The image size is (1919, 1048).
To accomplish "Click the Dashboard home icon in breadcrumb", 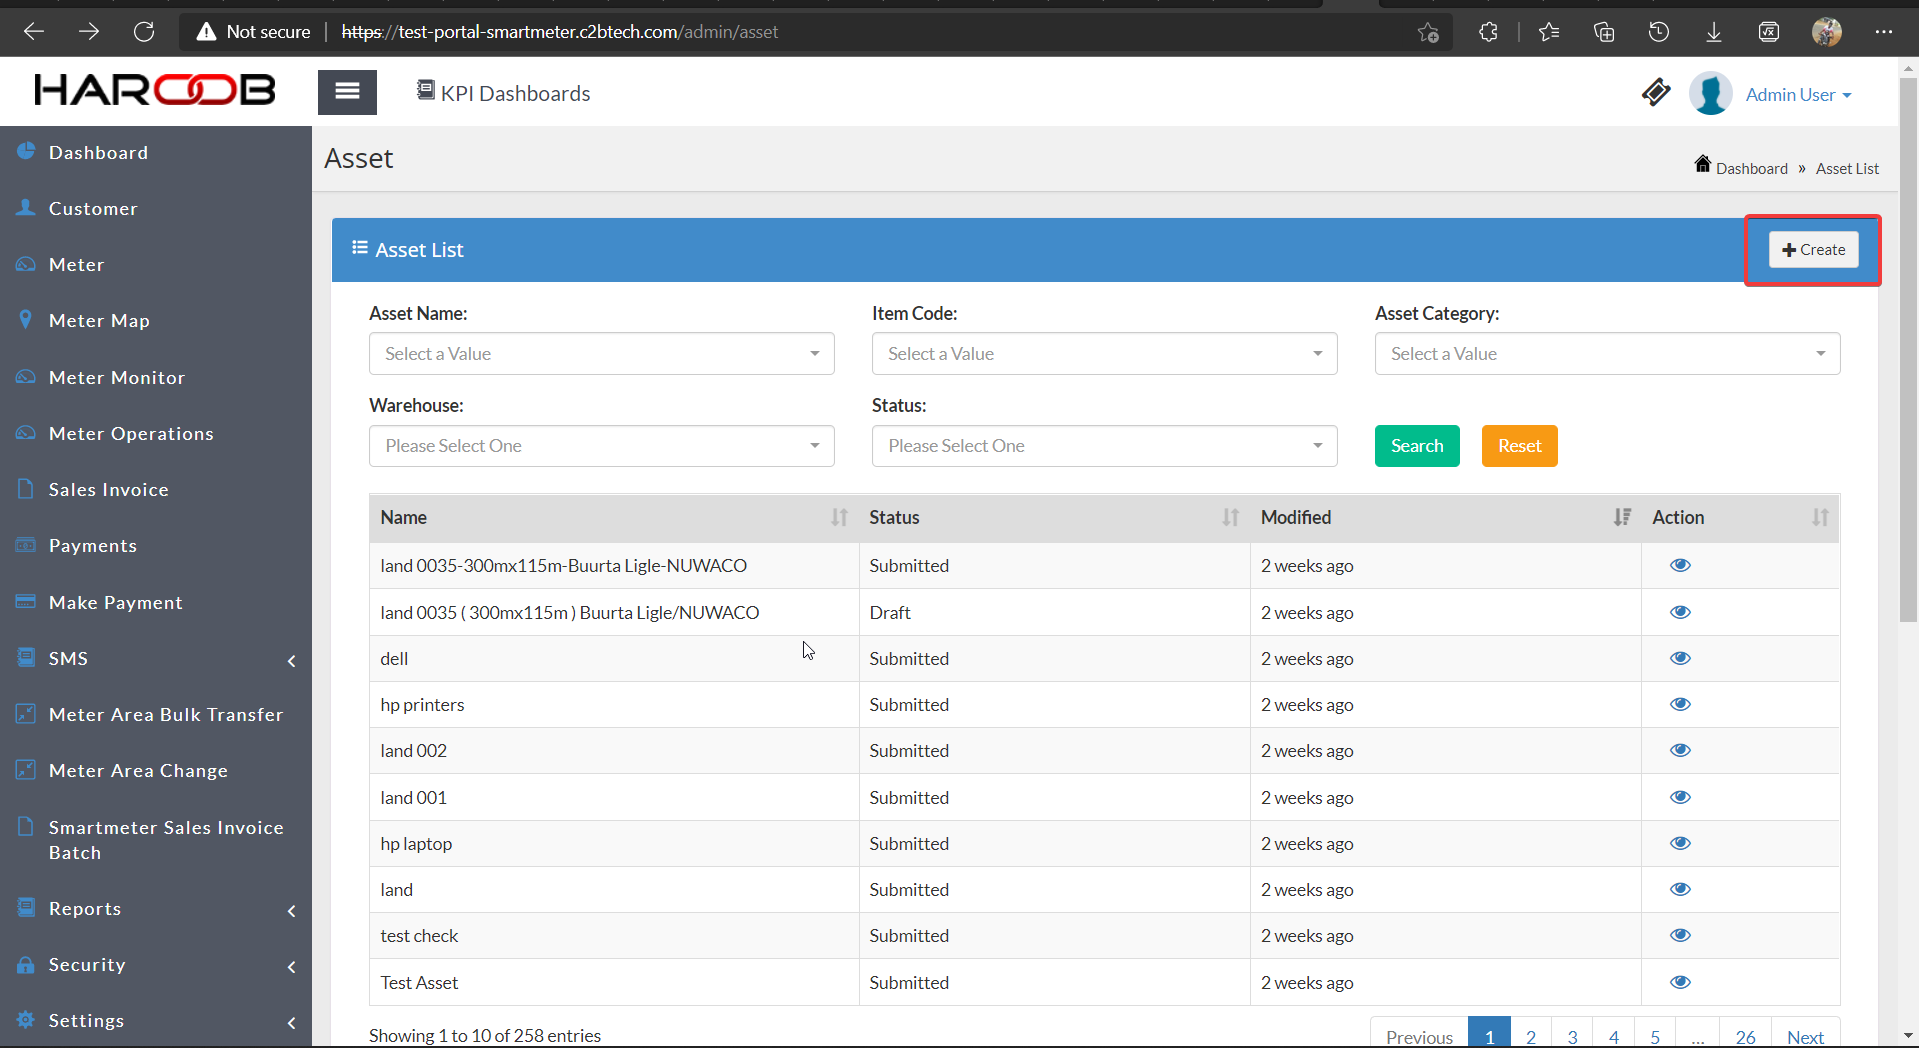I will pyautogui.click(x=1702, y=164).
